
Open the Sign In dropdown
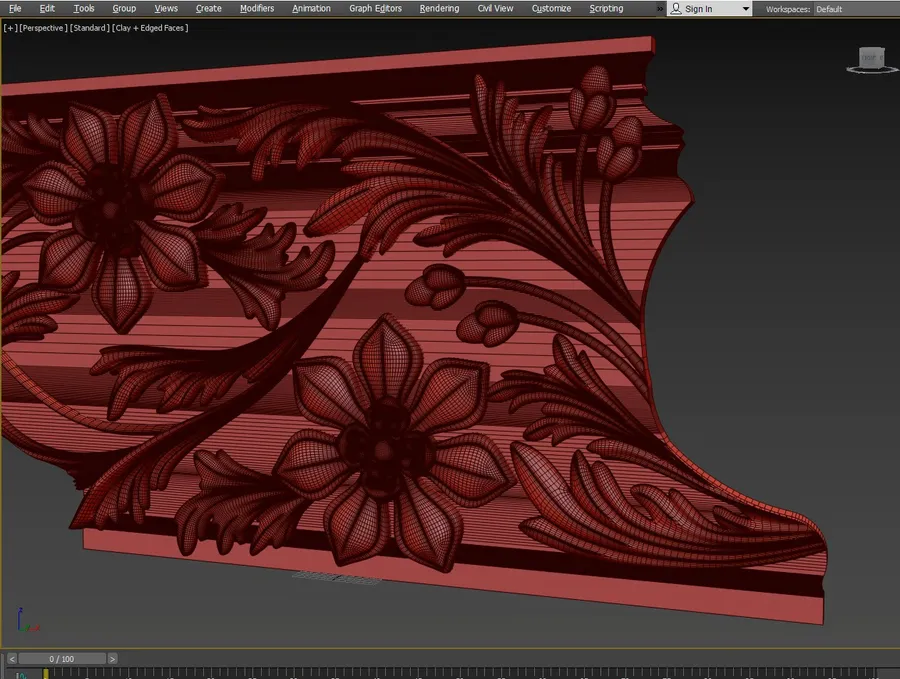[709, 9]
